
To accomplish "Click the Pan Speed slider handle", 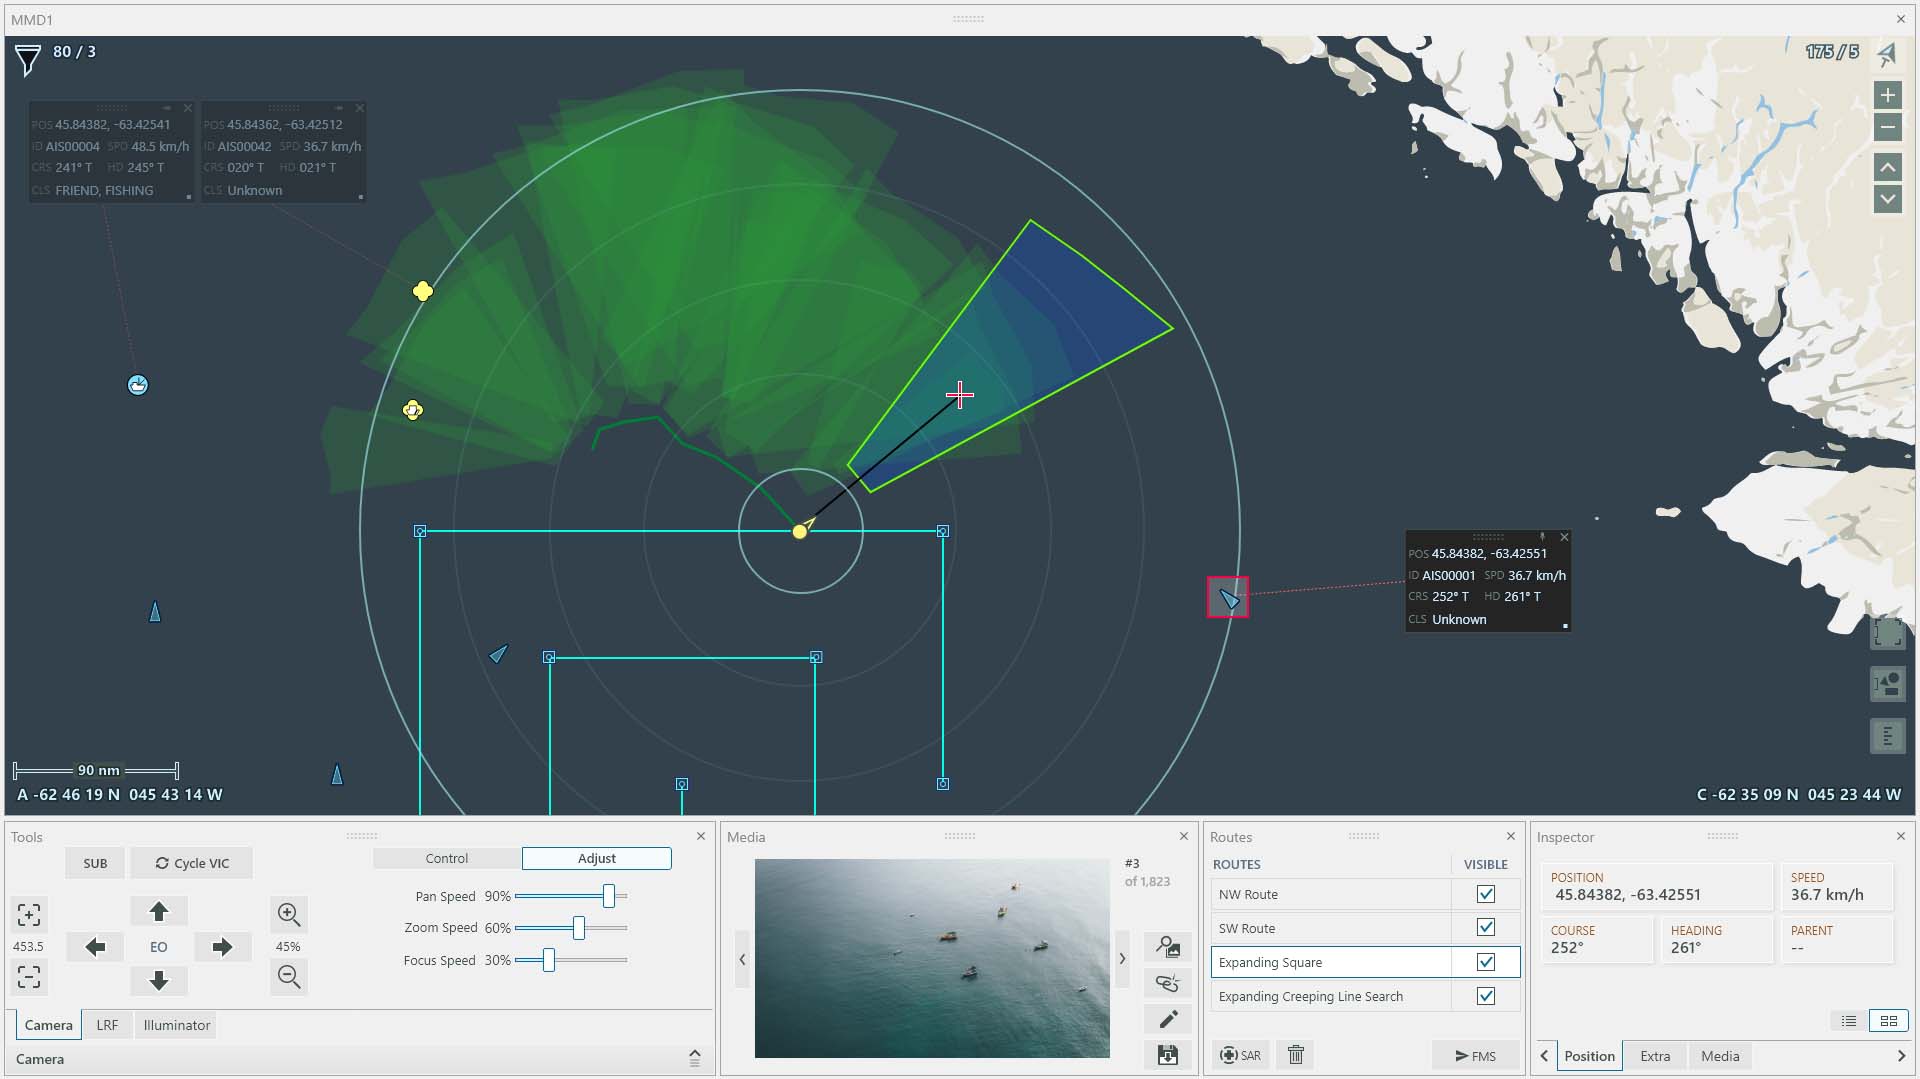I will 608,897.
